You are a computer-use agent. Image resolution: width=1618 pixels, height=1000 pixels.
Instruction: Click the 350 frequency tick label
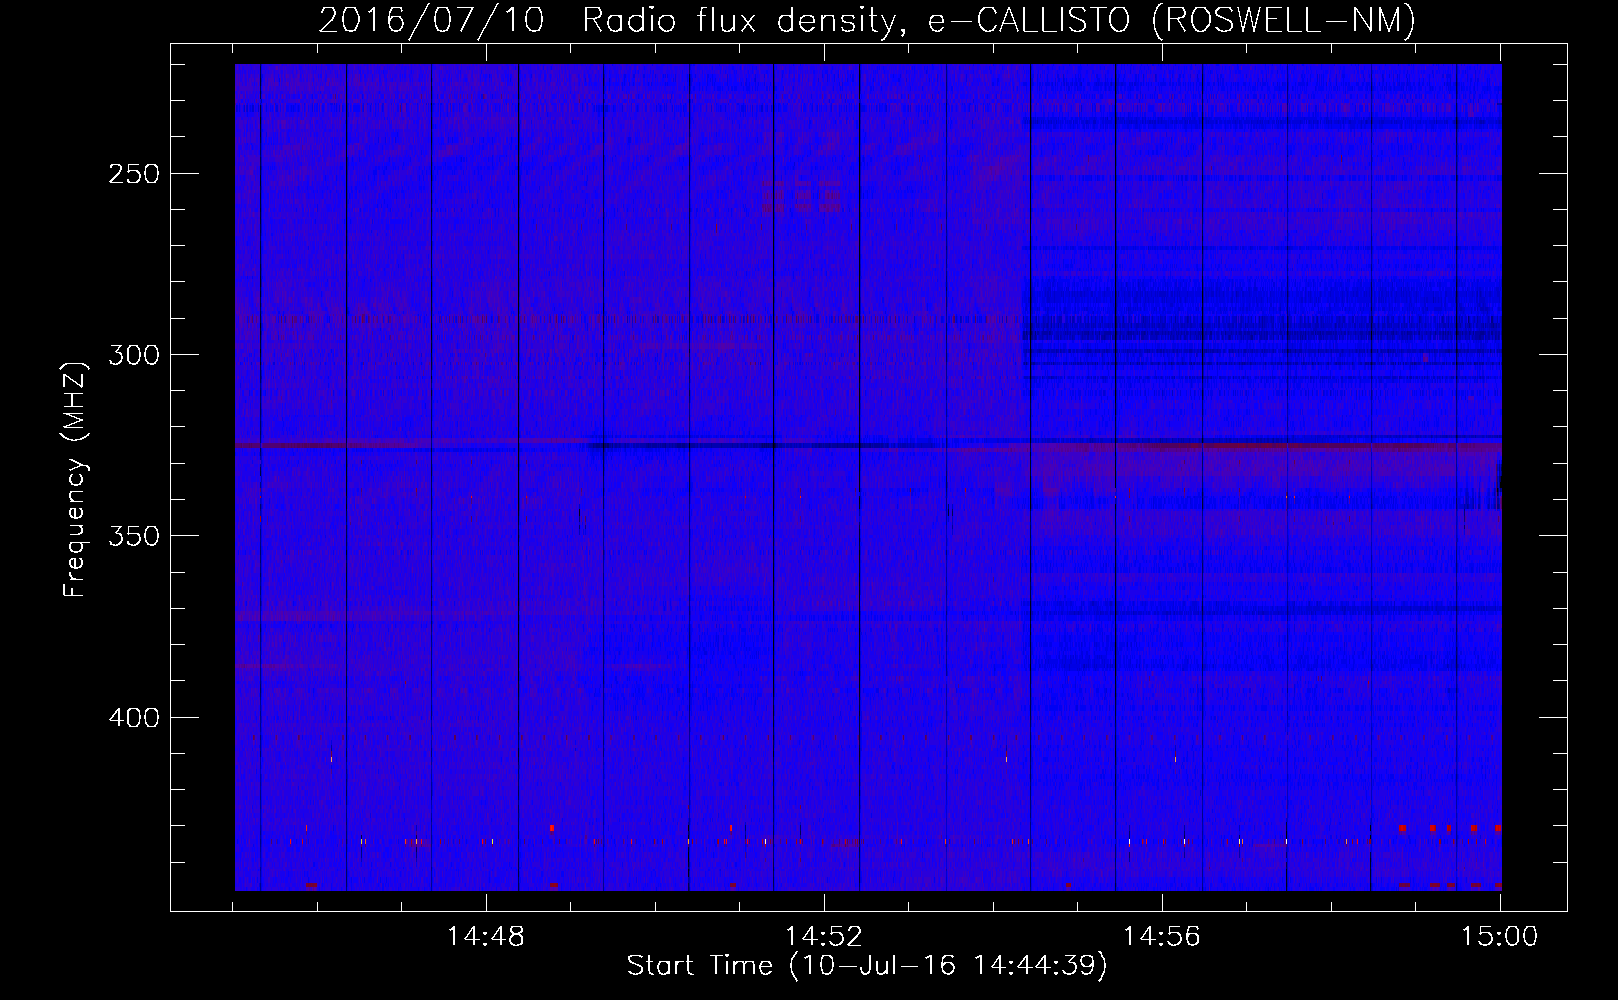click(x=134, y=536)
